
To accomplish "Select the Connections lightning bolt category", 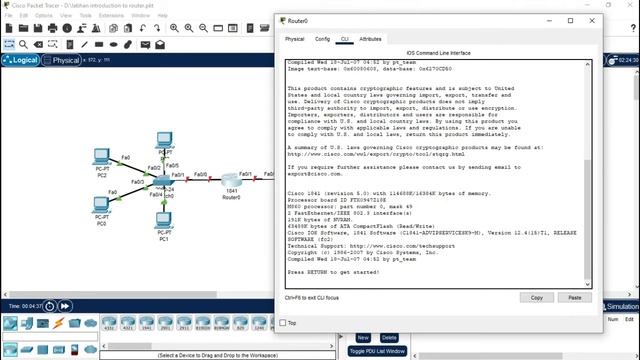I will [59, 323].
